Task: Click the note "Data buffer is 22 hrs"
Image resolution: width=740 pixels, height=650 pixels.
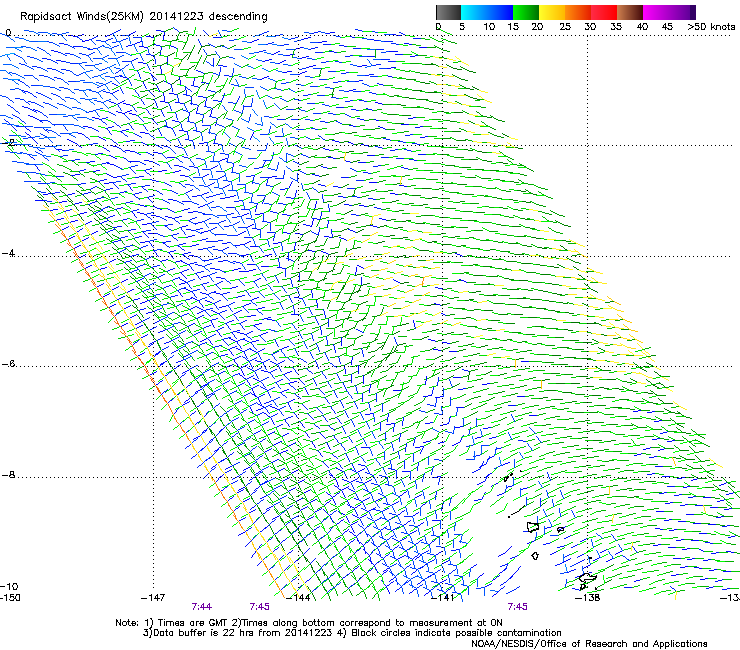Action: tap(202, 633)
